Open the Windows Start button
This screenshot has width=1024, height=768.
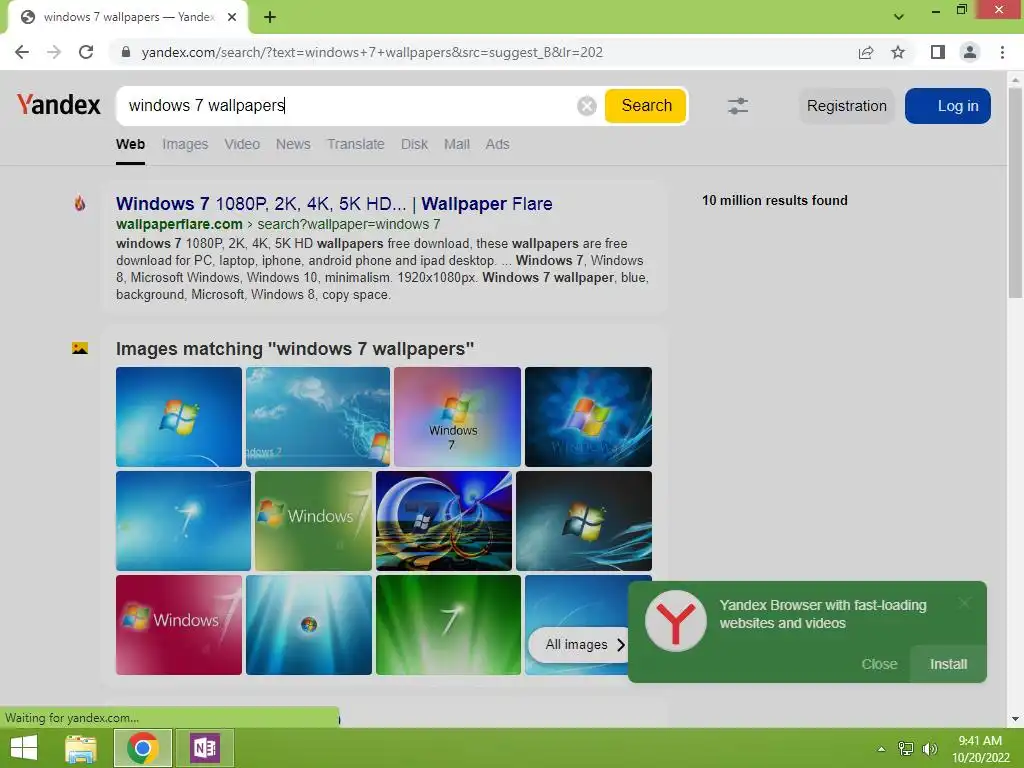(24, 748)
